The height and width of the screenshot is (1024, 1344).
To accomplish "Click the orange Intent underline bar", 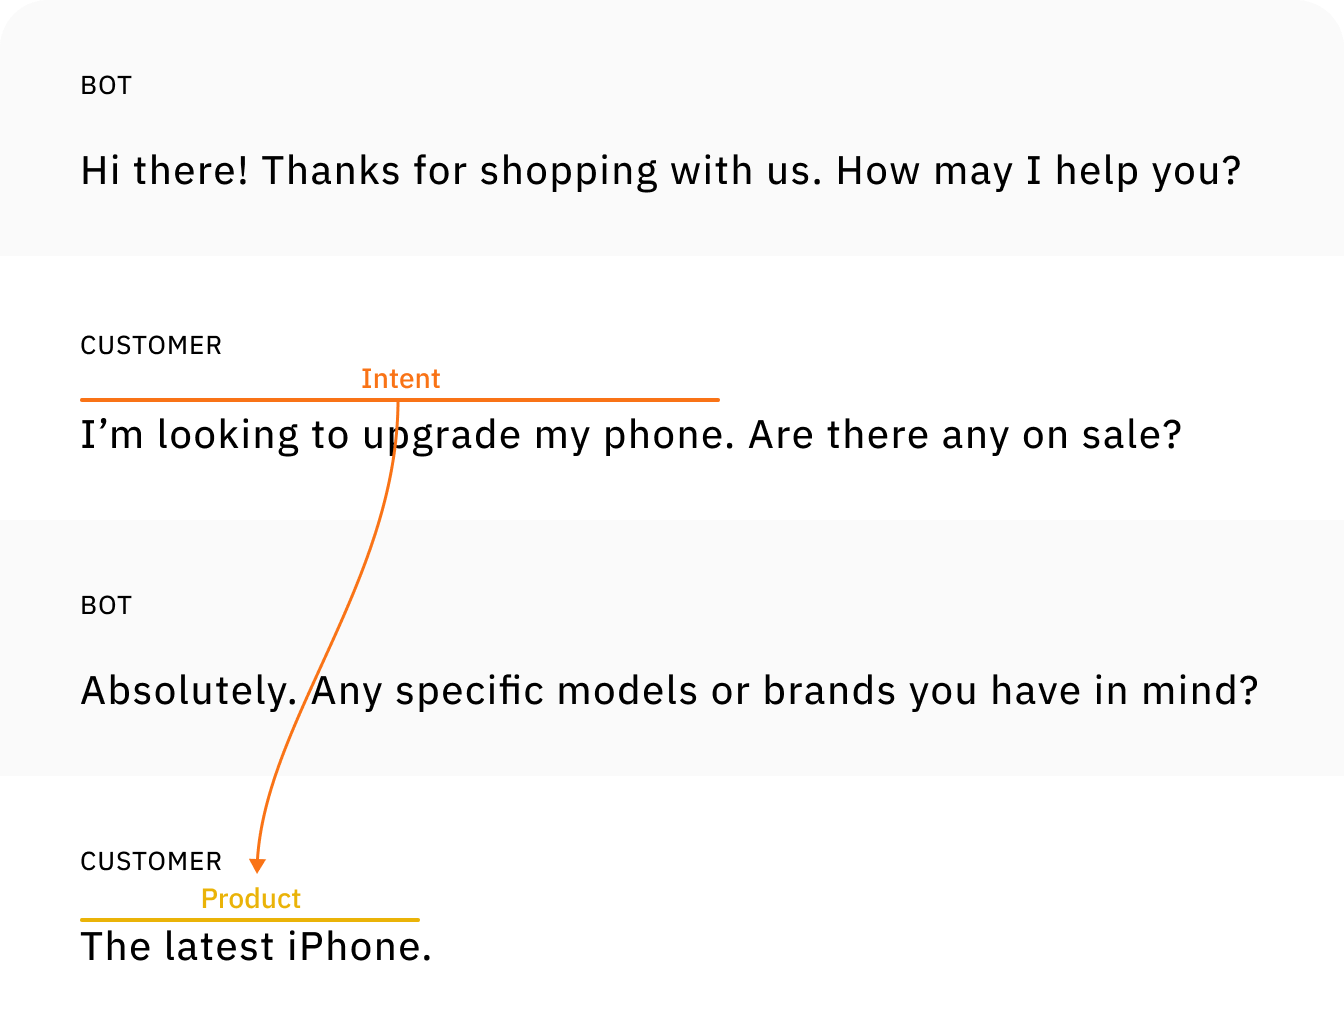I will pyautogui.click(x=400, y=399).
